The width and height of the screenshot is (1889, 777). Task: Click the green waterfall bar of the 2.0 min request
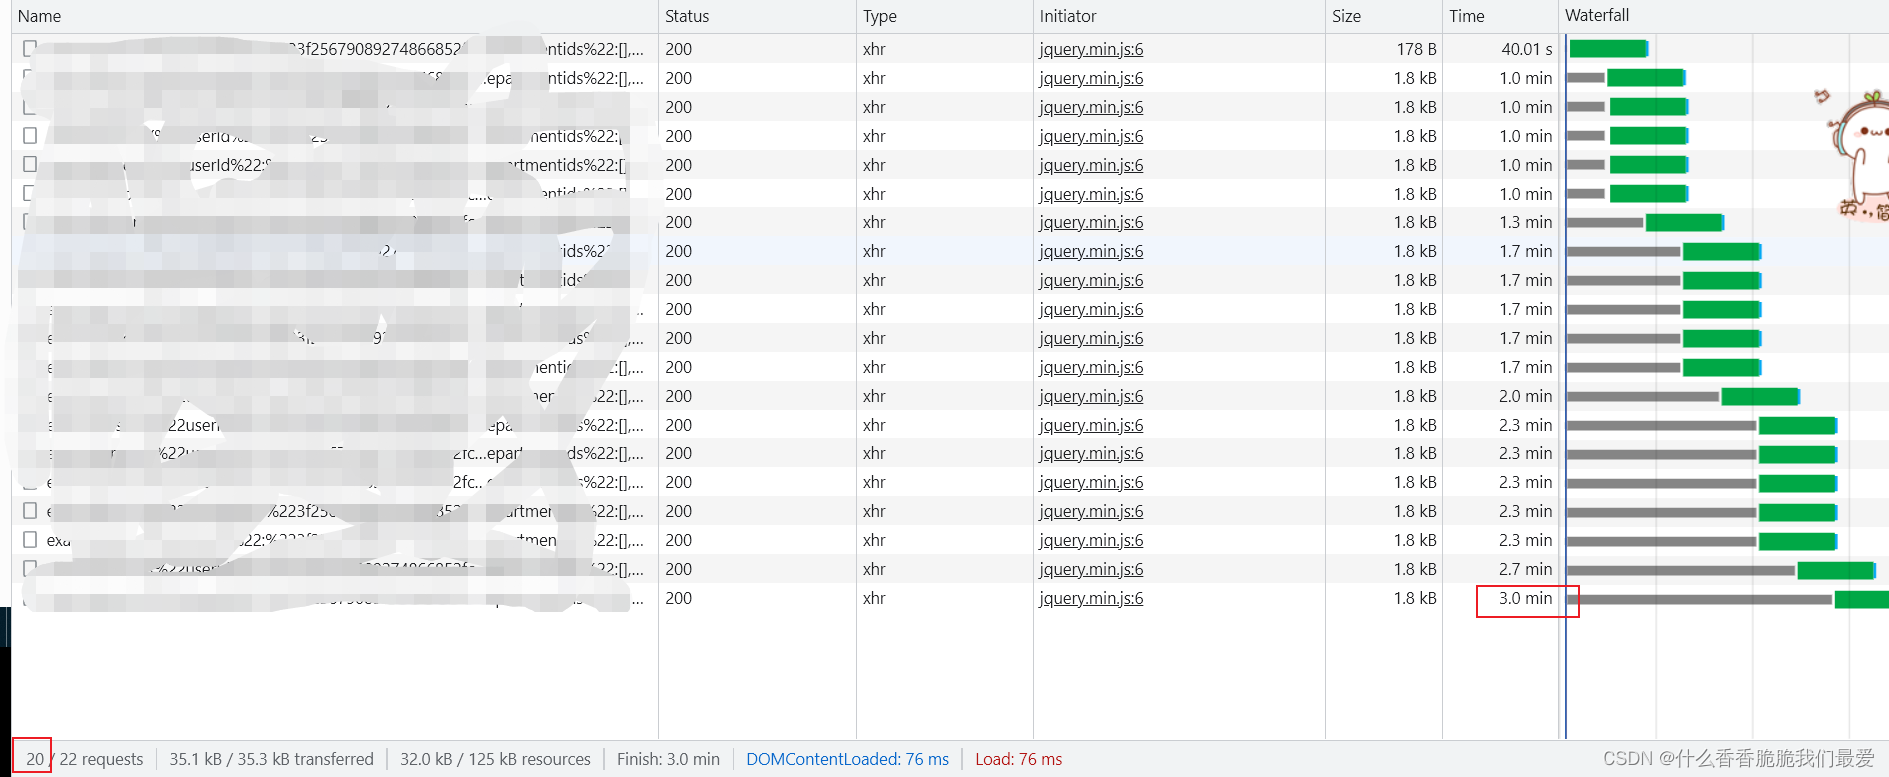(x=1760, y=396)
